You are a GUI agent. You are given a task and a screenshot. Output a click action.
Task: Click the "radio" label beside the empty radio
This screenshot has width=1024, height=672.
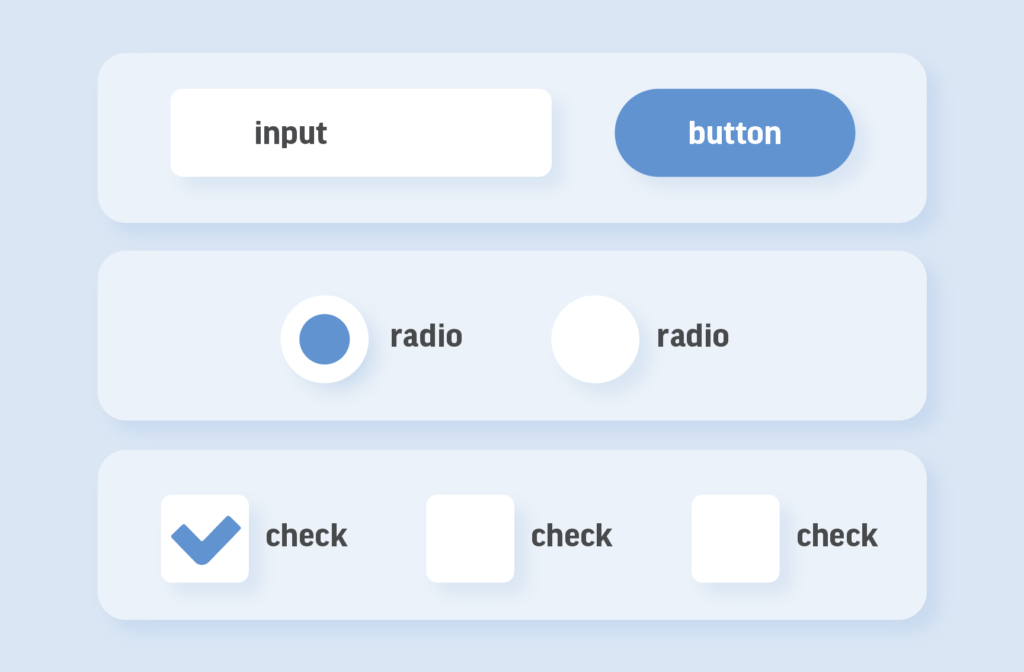[x=693, y=336]
